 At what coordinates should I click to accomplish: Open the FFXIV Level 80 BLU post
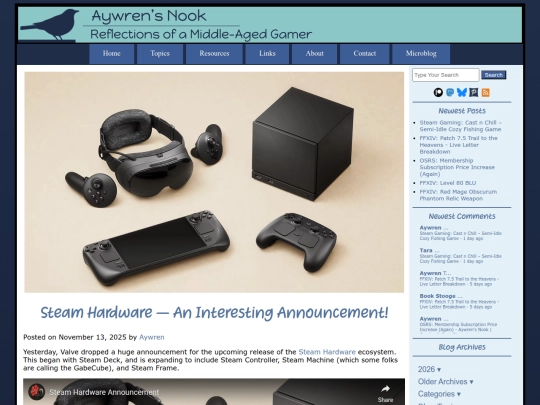(x=448, y=183)
